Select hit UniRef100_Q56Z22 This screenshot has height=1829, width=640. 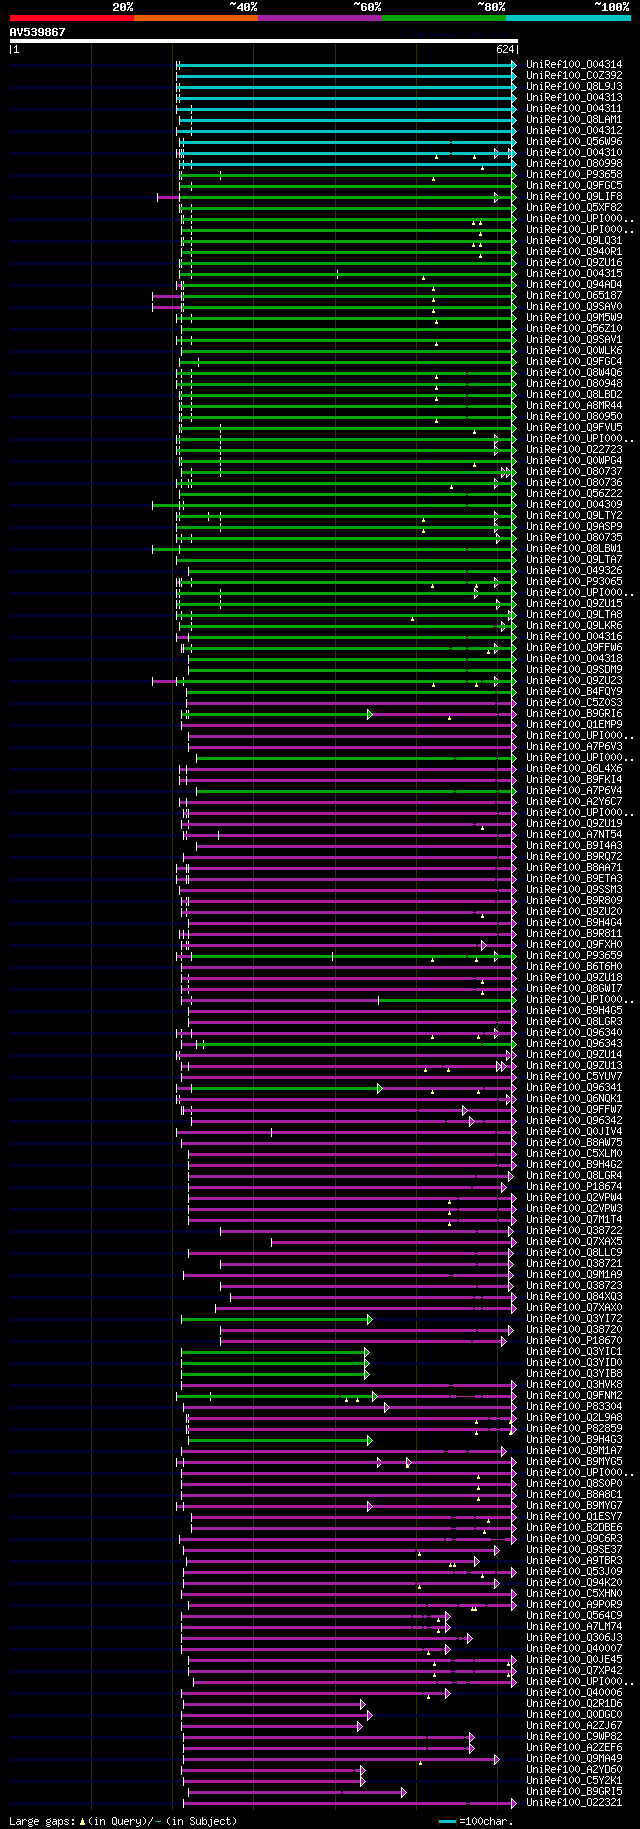click(574, 493)
